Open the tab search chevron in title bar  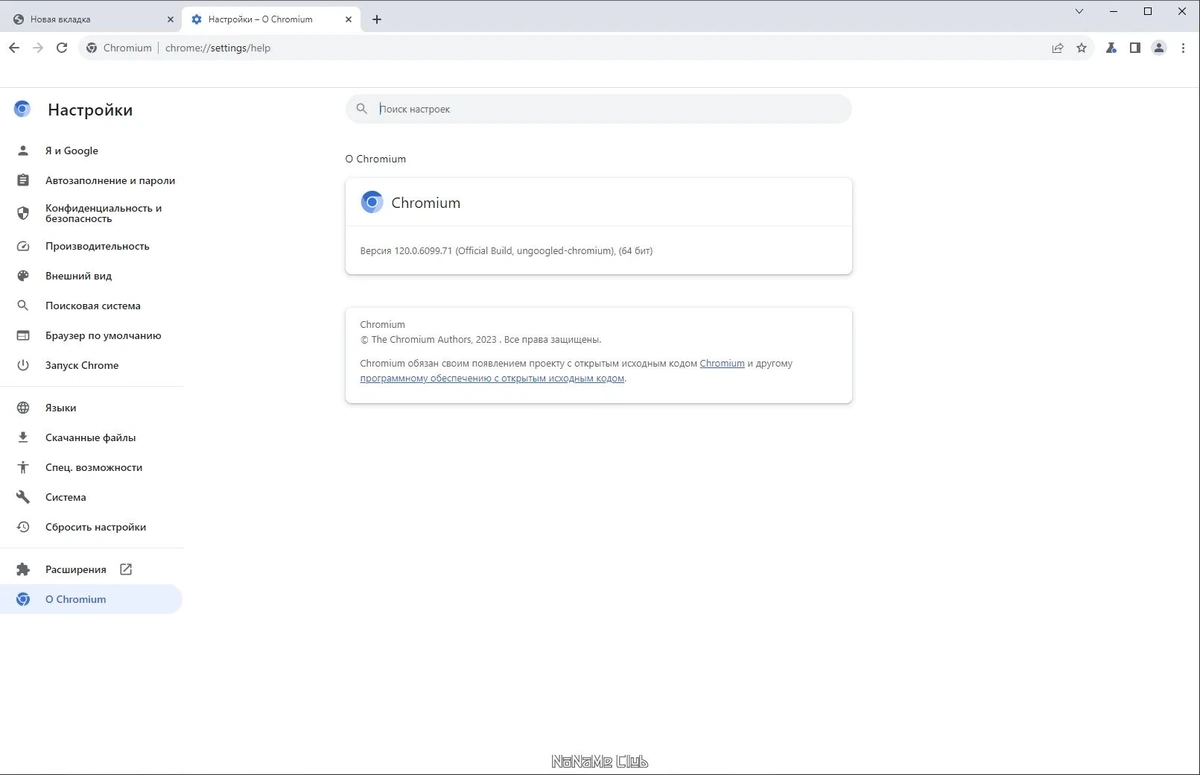point(1079,11)
